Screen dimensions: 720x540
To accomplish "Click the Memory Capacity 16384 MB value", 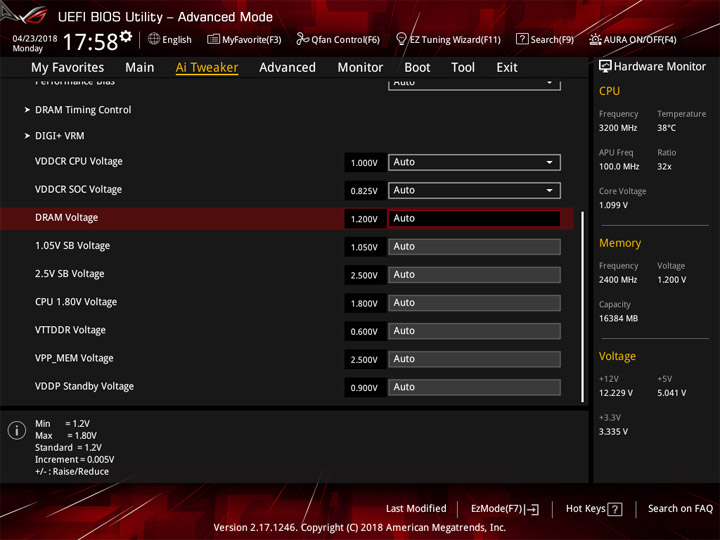I will [x=618, y=318].
